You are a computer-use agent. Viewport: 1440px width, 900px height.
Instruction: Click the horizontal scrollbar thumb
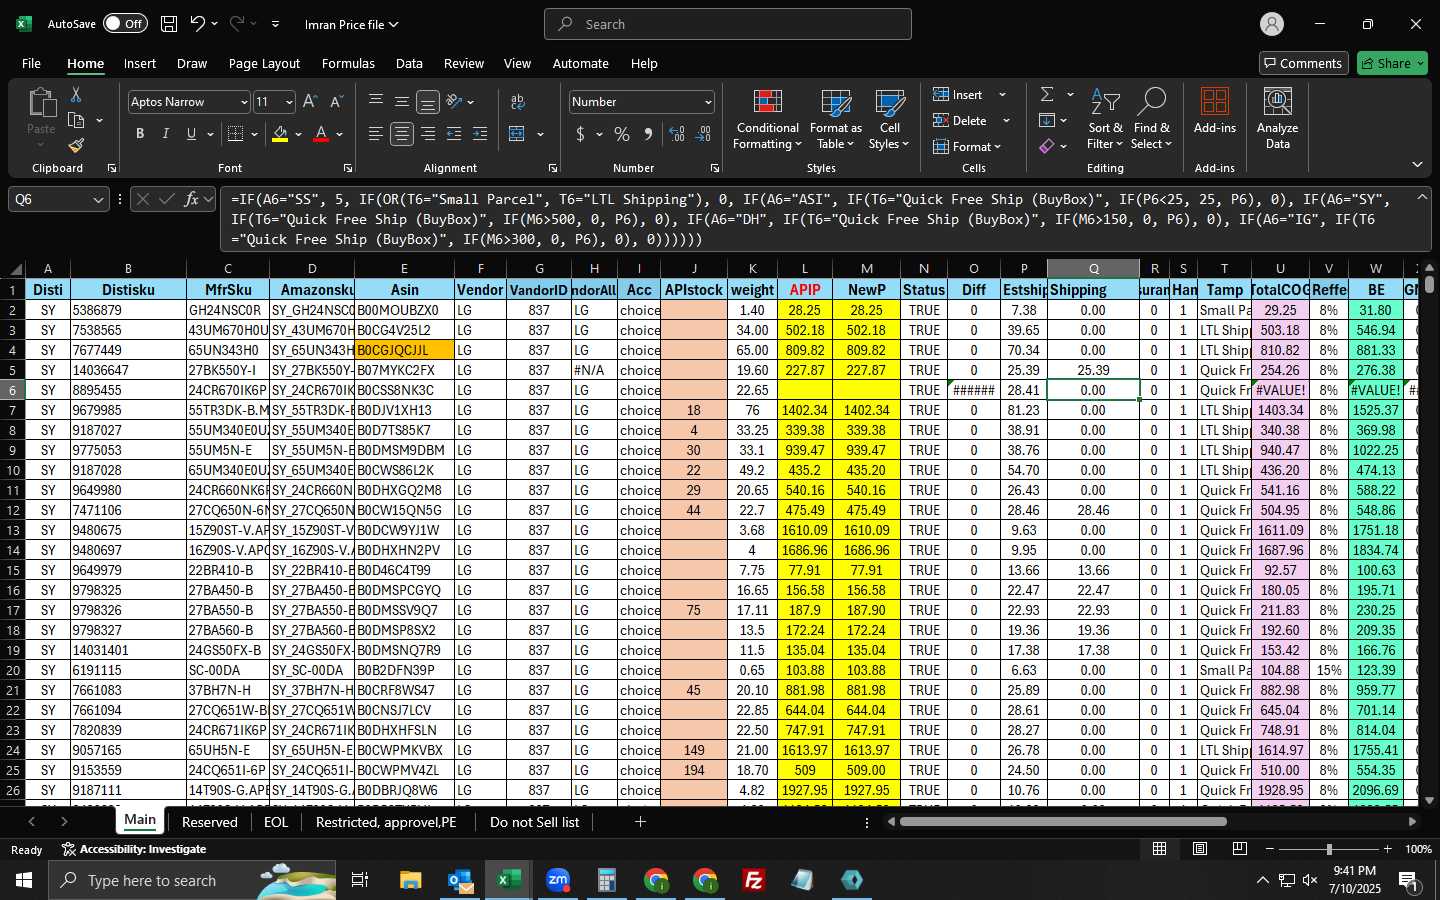(1063, 822)
